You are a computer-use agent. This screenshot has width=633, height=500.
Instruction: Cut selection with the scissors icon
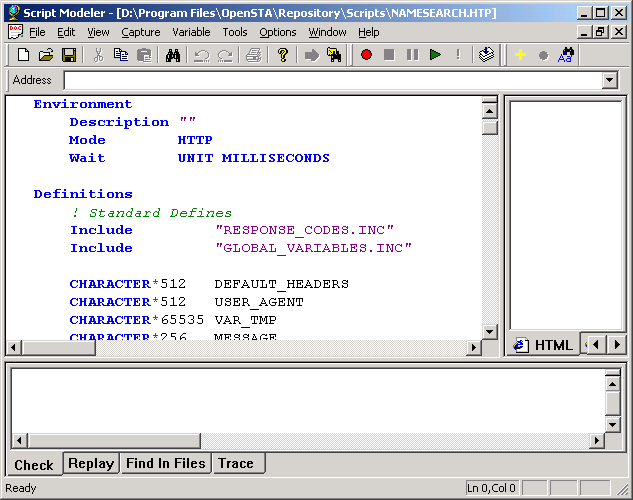[x=98, y=55]
